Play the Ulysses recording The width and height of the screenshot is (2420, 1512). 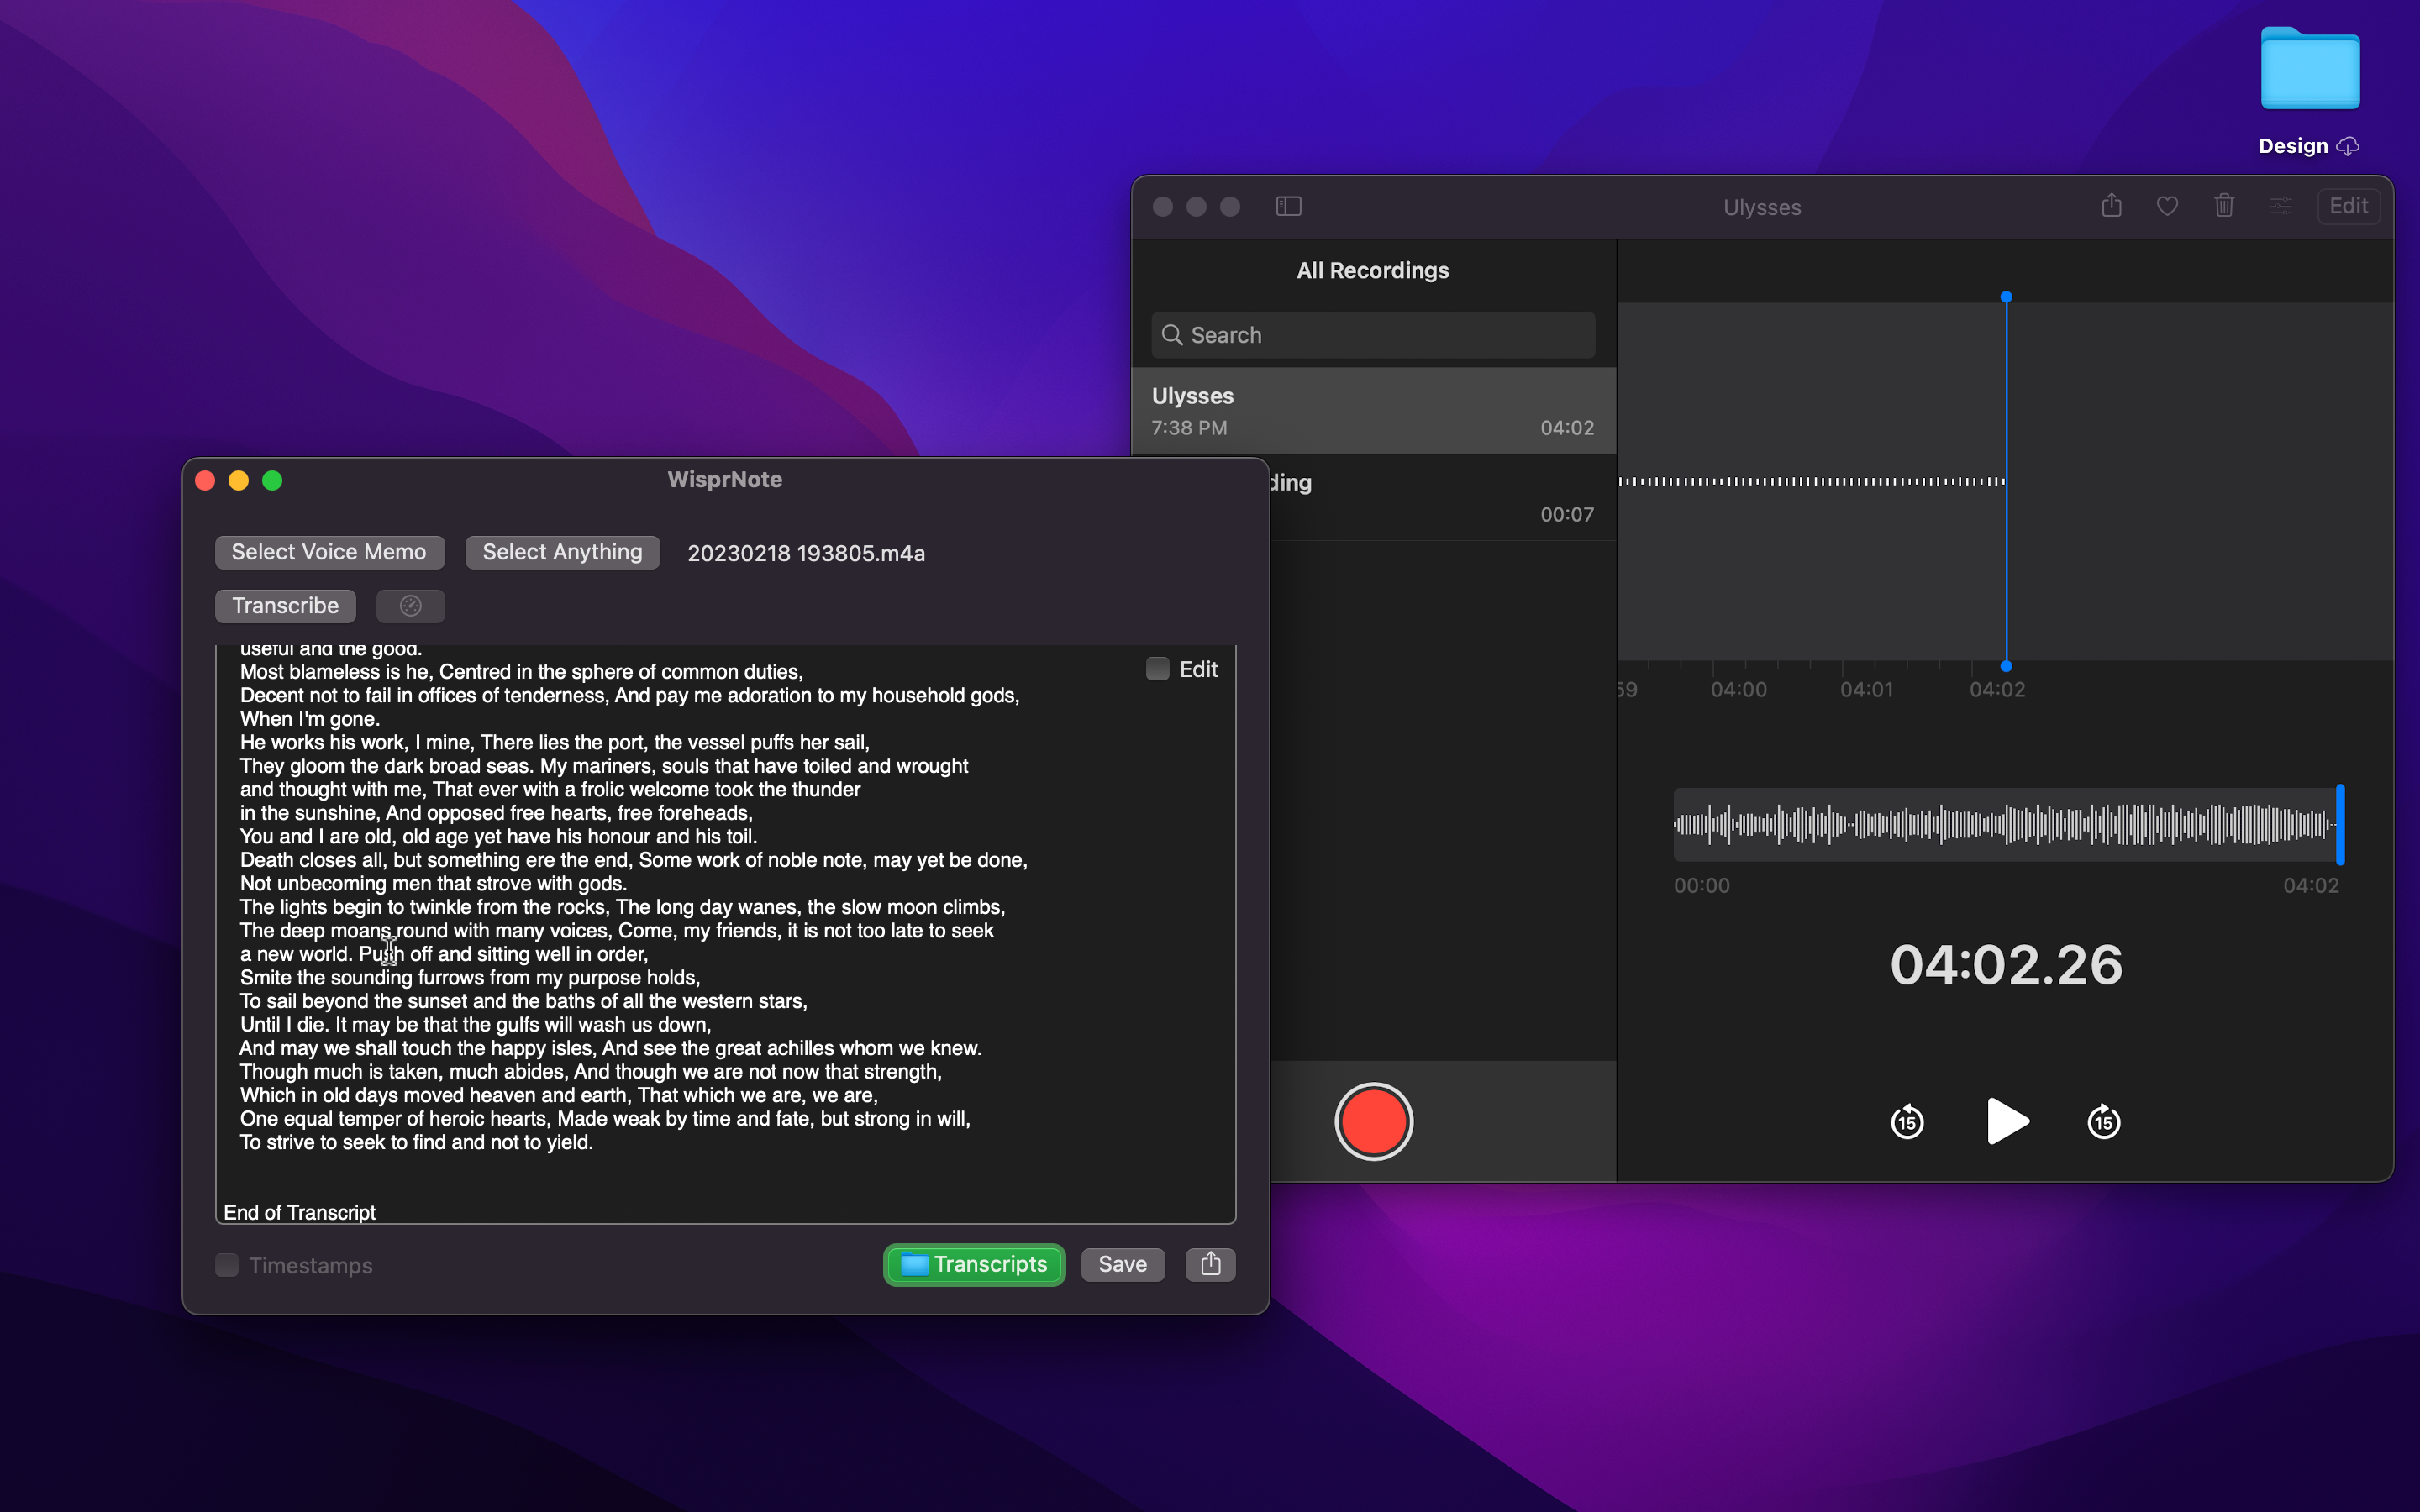tap(2007, 1121)
